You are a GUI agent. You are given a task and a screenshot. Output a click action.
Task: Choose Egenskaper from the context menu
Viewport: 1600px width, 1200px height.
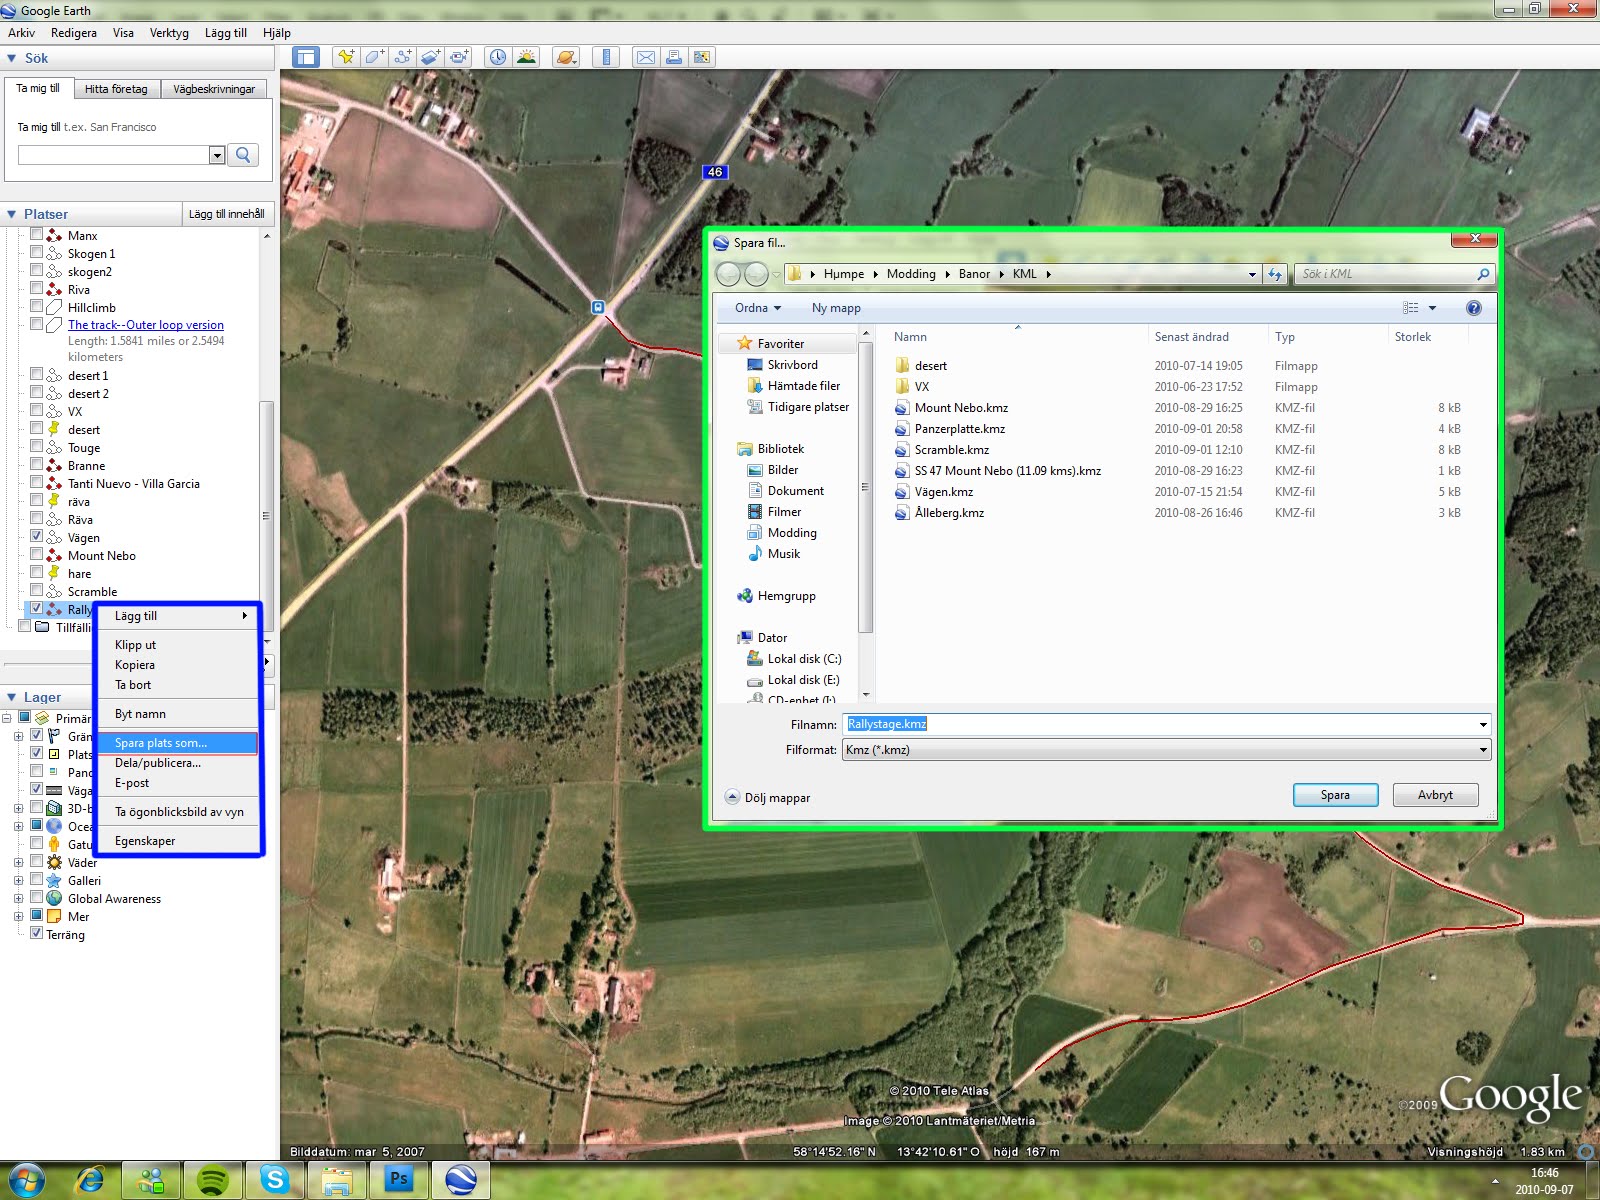[x=145, y=841]
